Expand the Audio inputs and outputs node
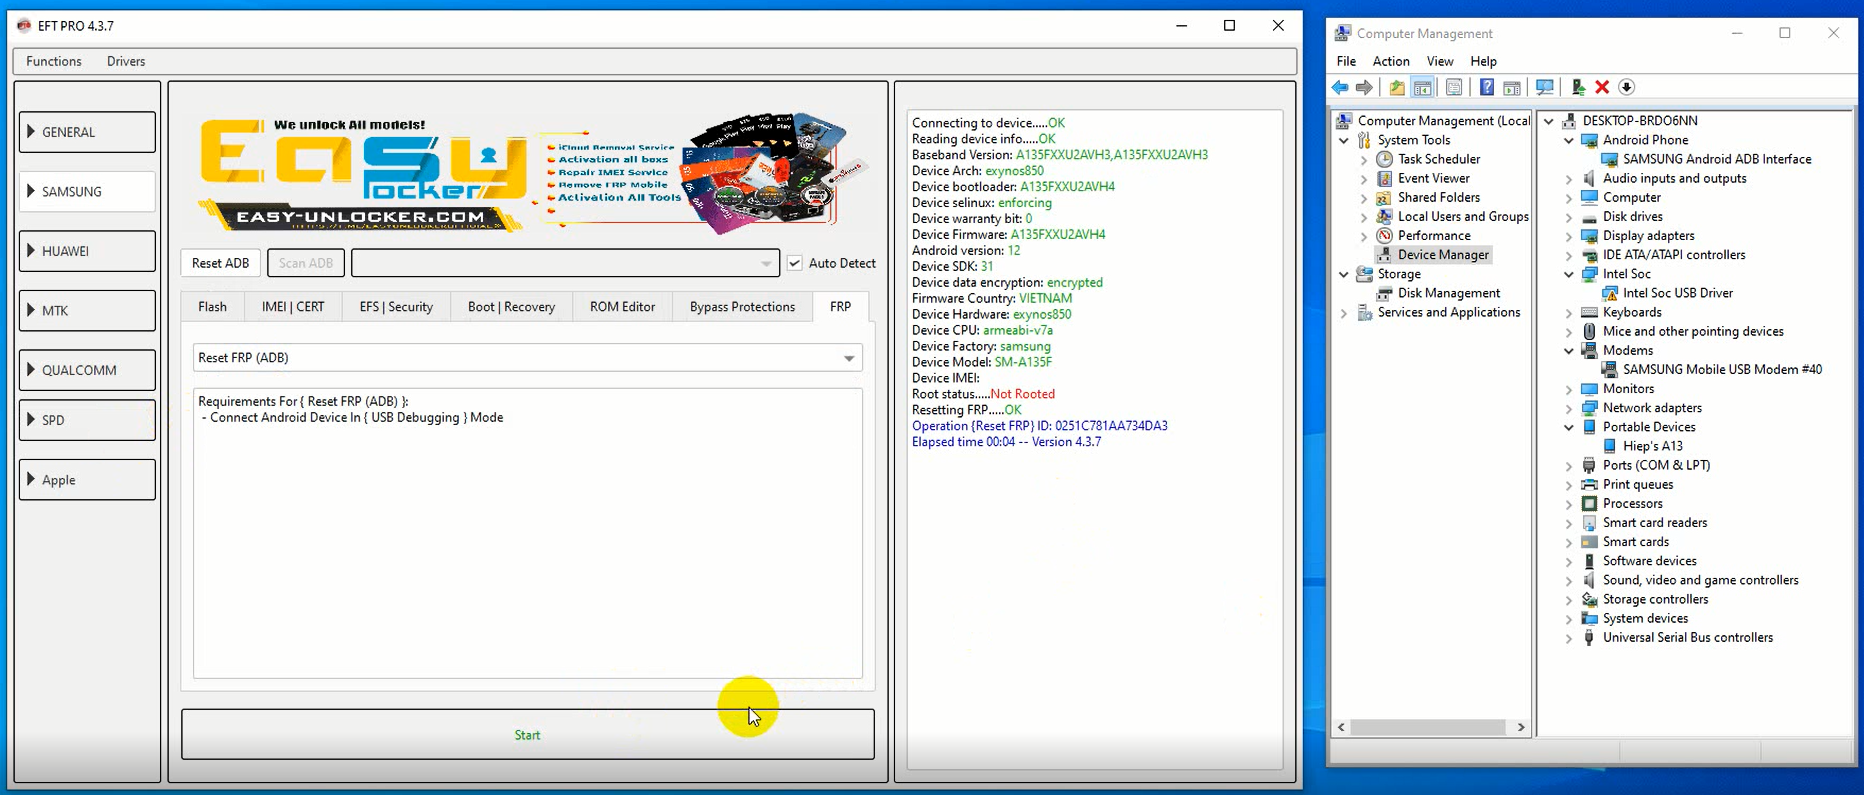The image size is (1864, 795). pyautogui.click(x=1569, y=178)
